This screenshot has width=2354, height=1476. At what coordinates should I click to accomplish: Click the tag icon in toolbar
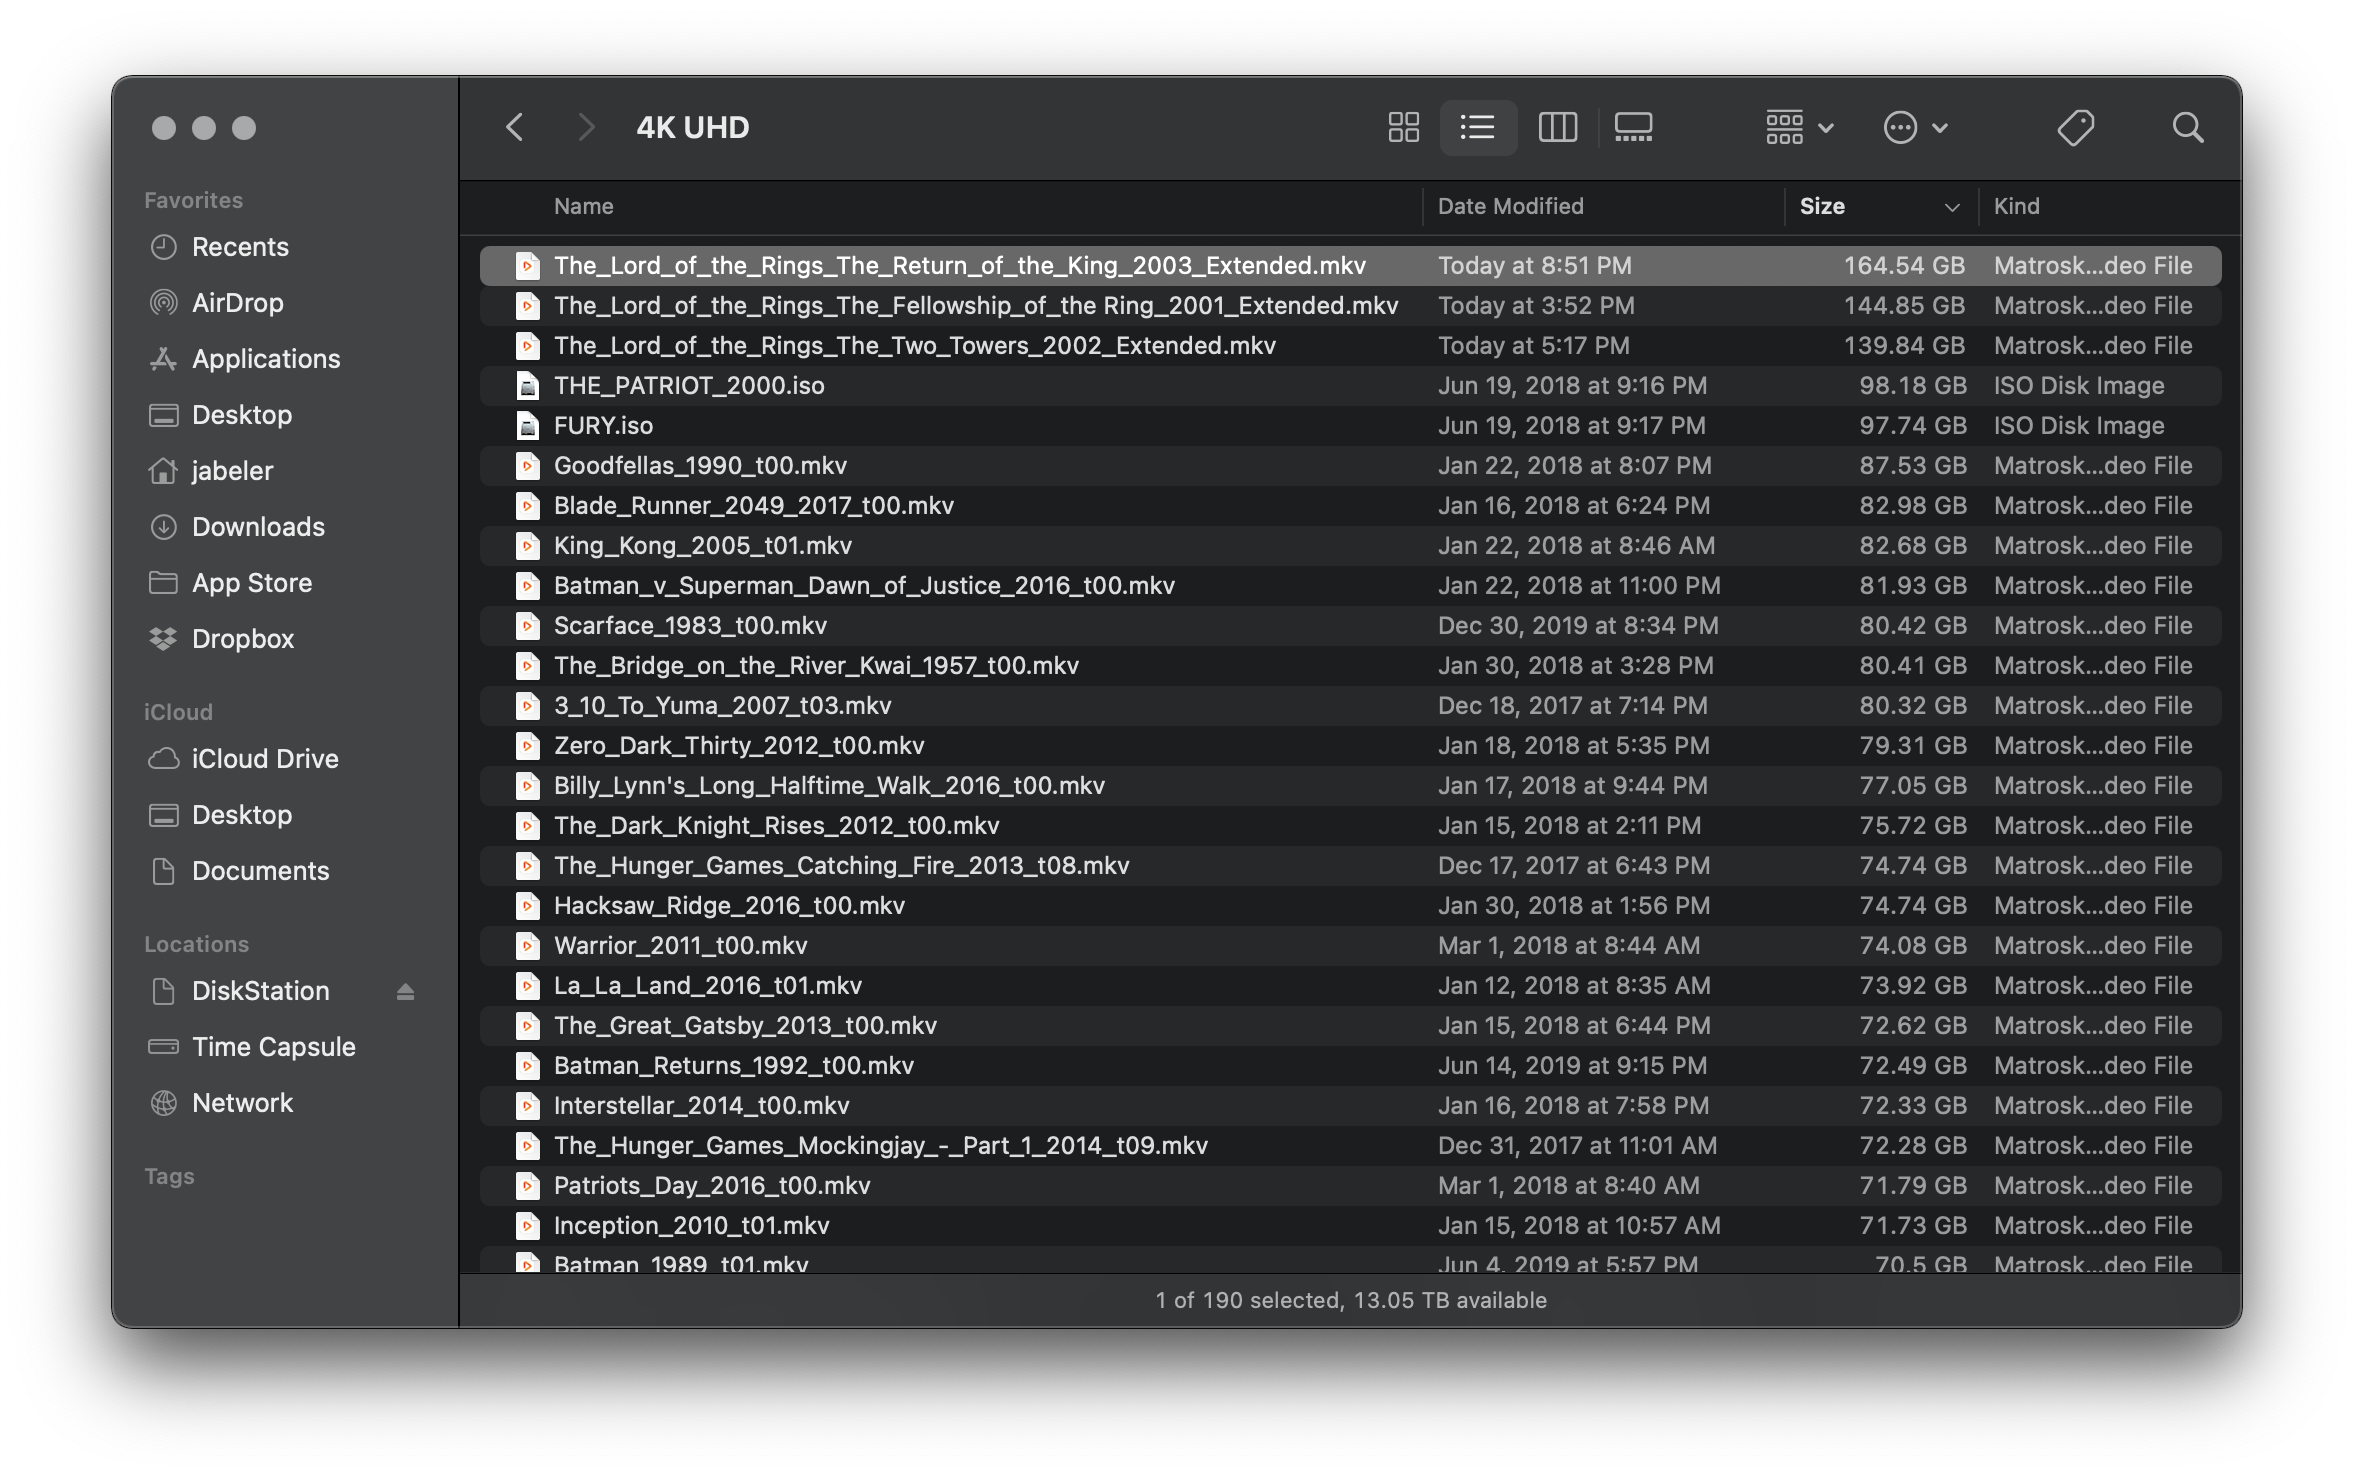tap(2075, 127)
